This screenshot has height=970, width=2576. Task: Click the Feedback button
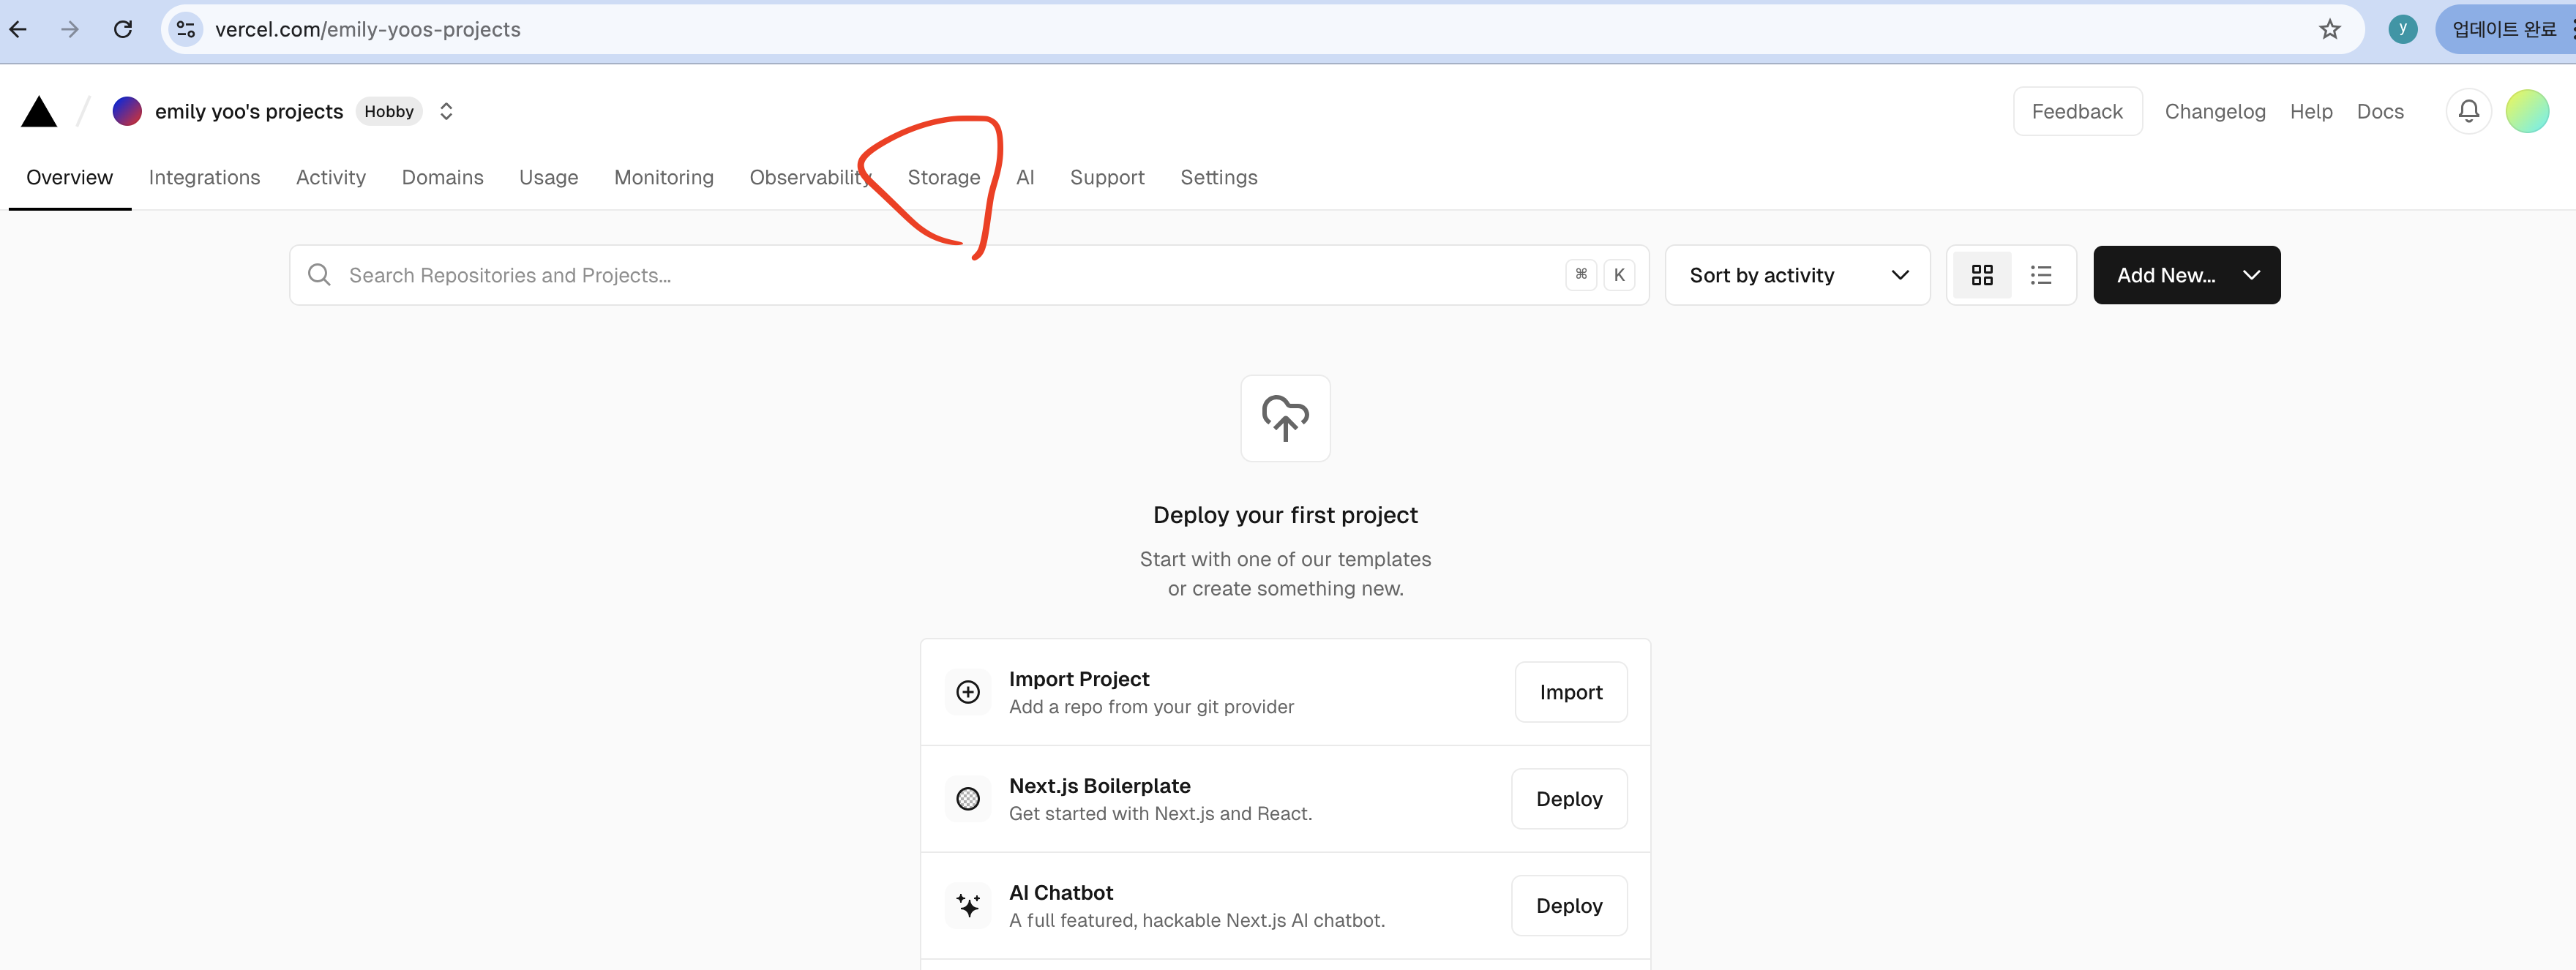coord(2076,111)
